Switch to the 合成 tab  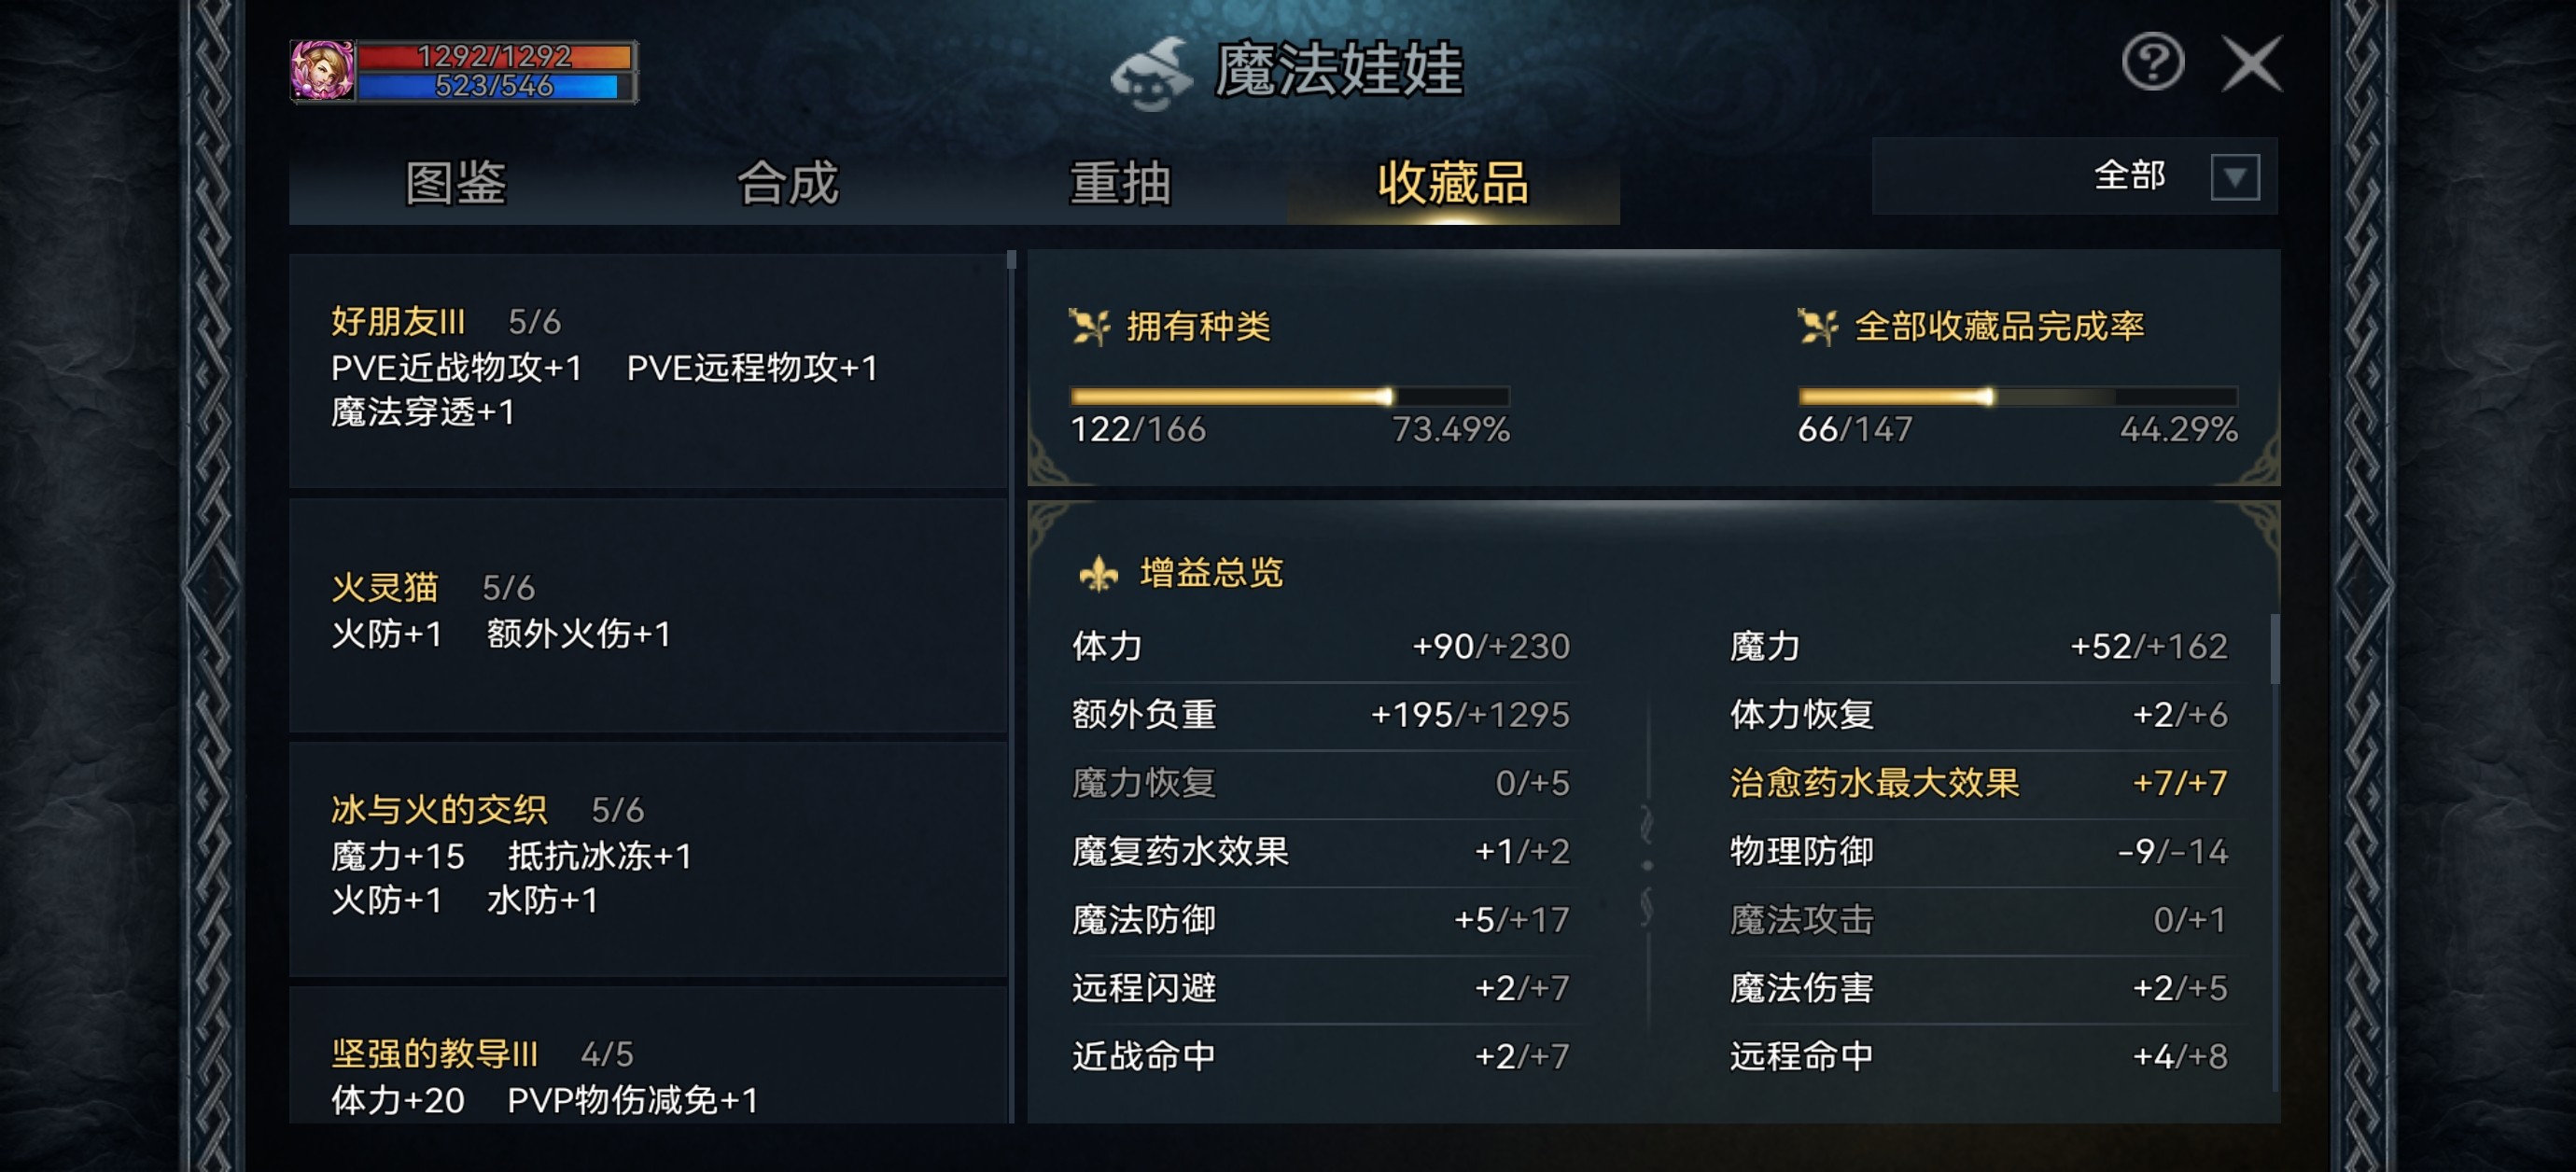tap(787, 184)
